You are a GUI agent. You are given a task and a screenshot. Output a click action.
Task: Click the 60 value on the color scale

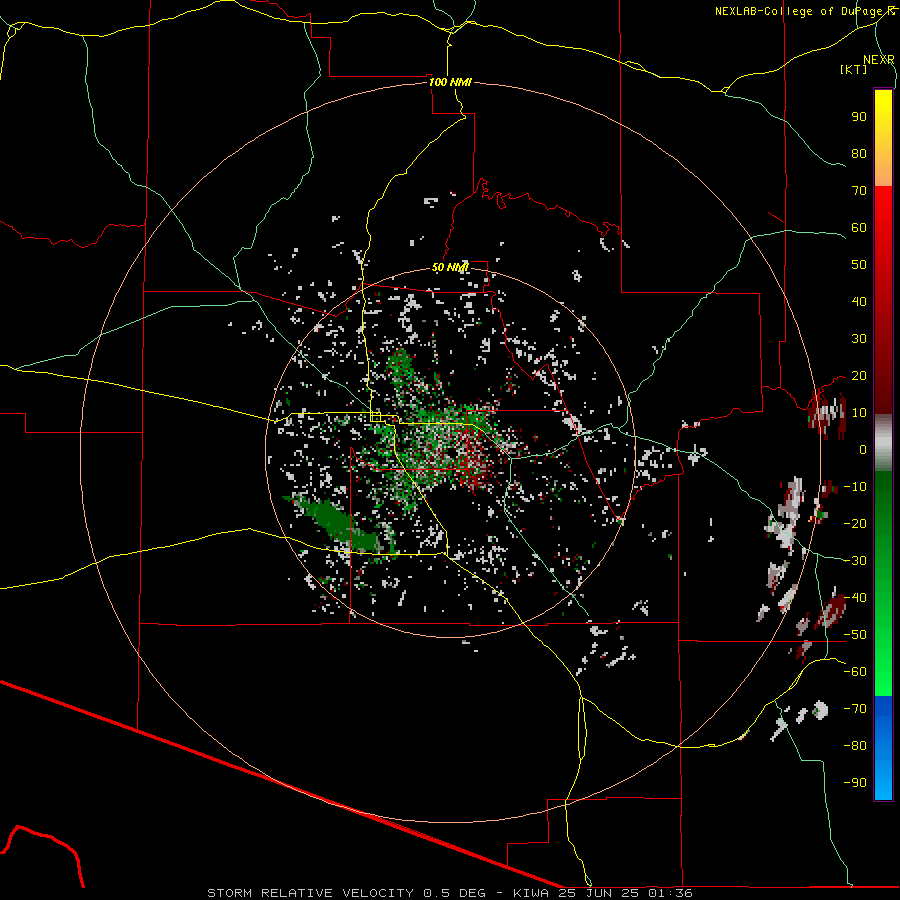click(859, 227)
